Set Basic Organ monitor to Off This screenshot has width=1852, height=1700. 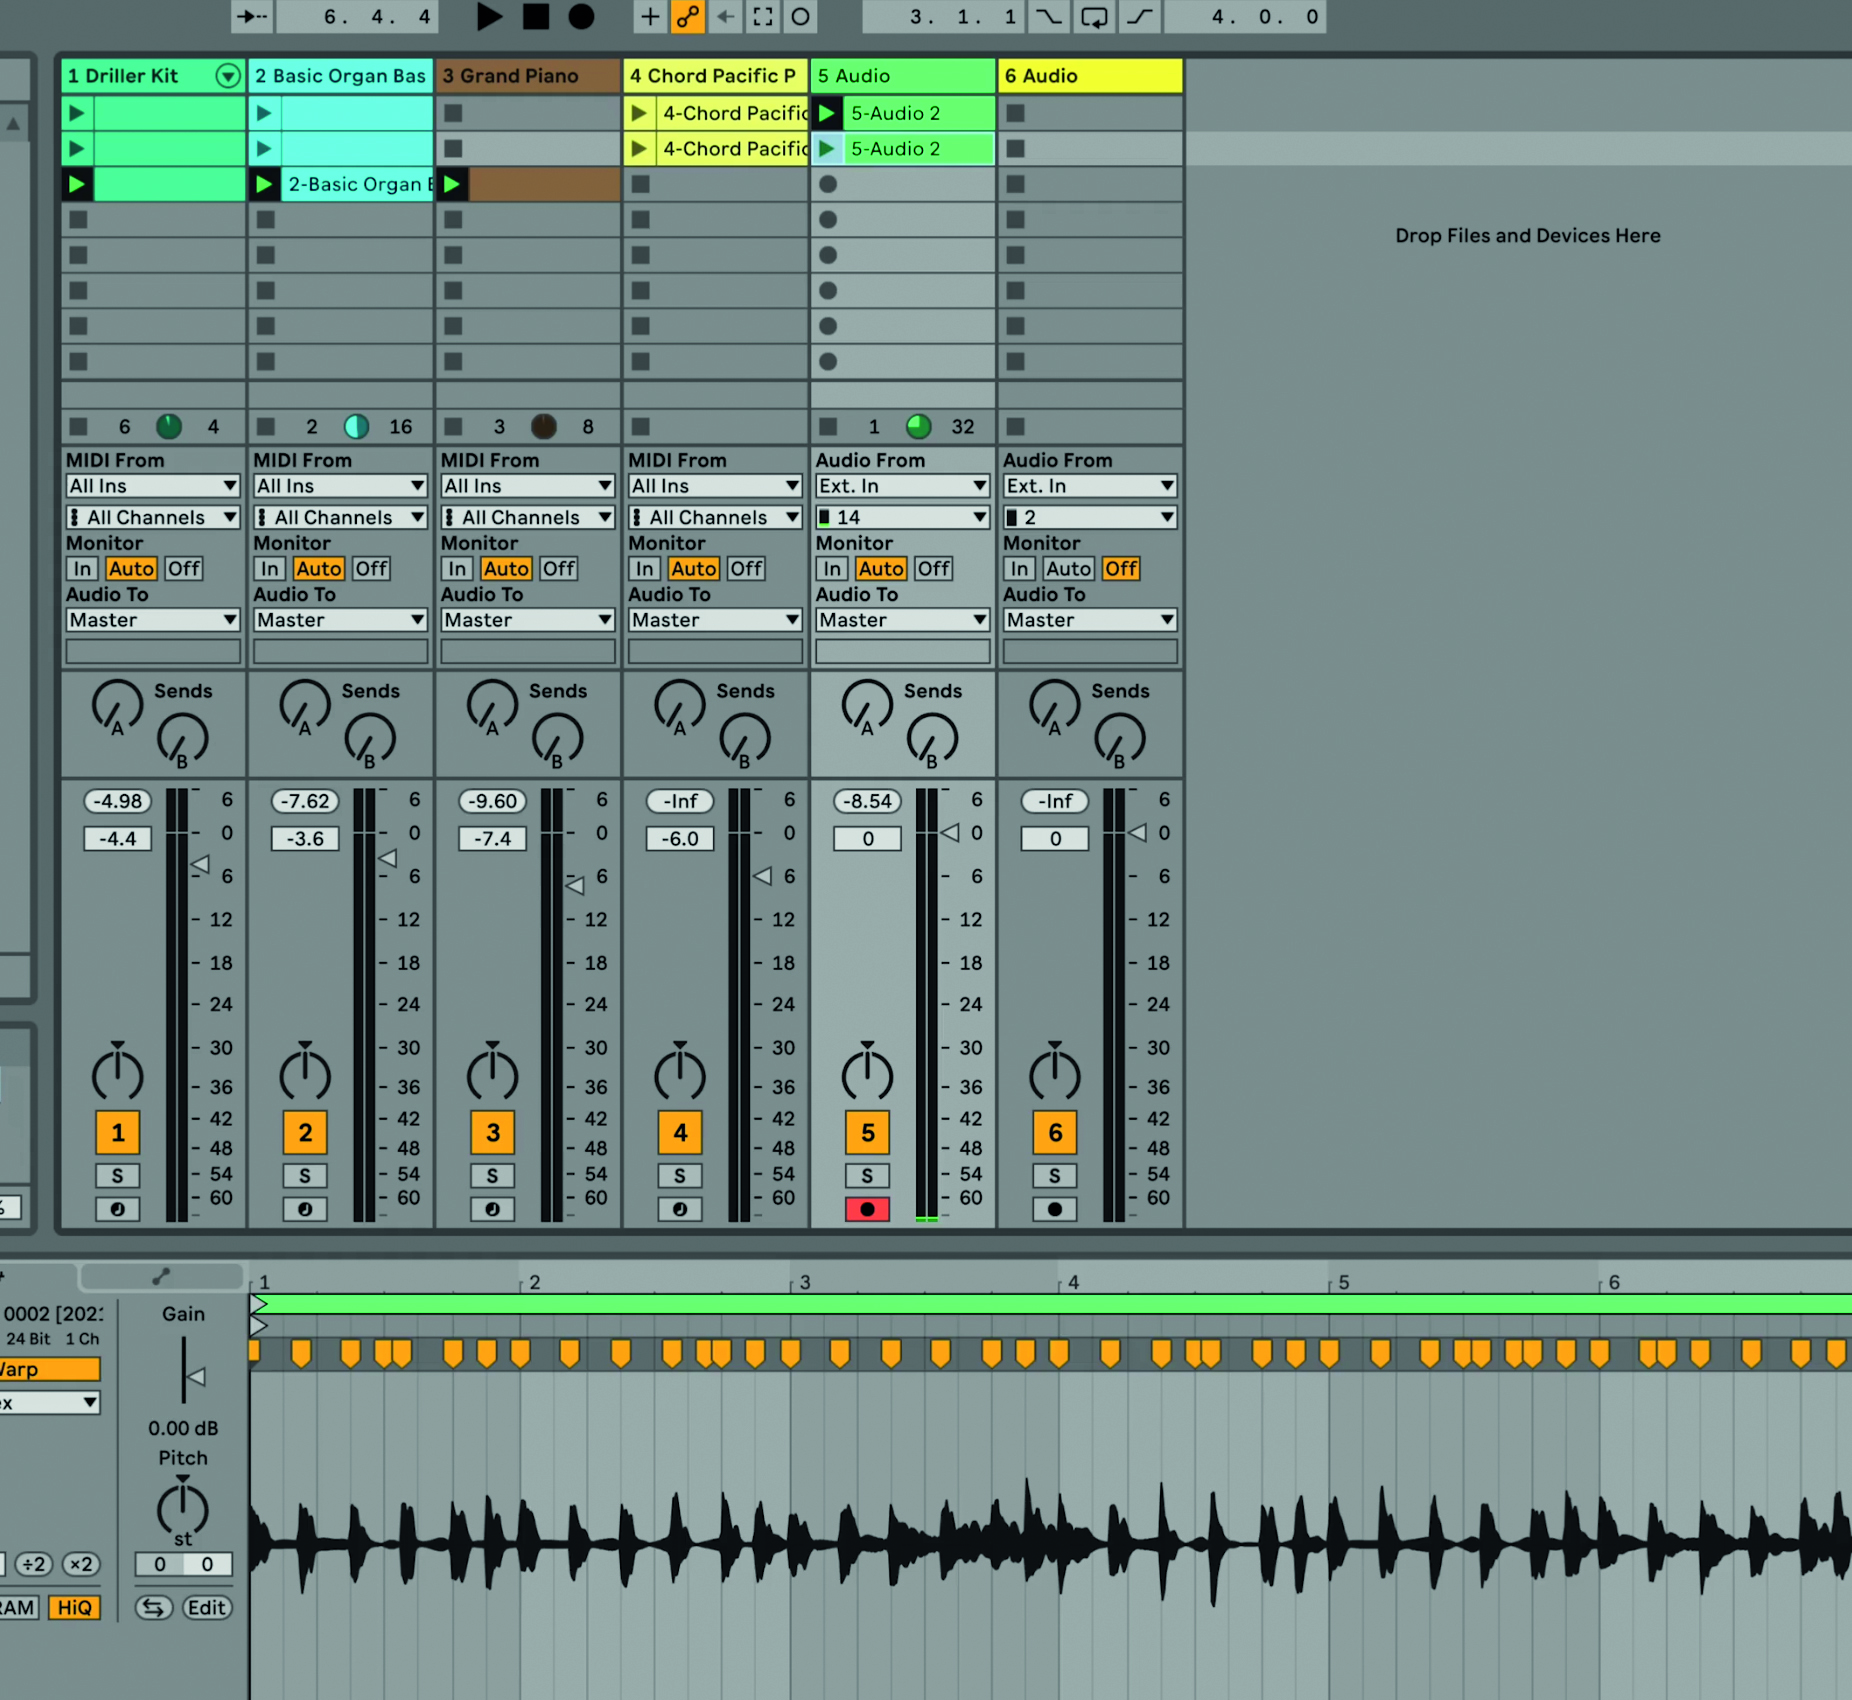point(371,569)
